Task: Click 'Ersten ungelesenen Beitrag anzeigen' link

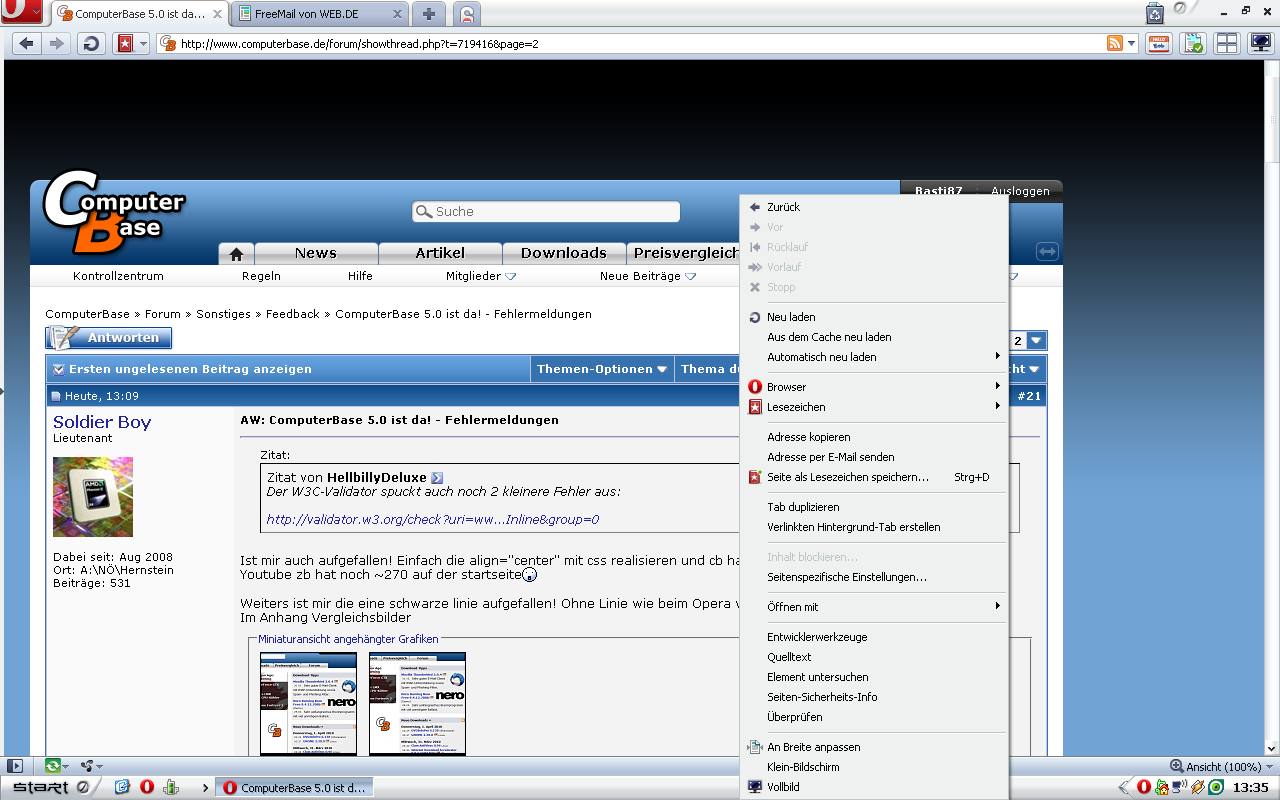Action: click(x=190, y=369)
